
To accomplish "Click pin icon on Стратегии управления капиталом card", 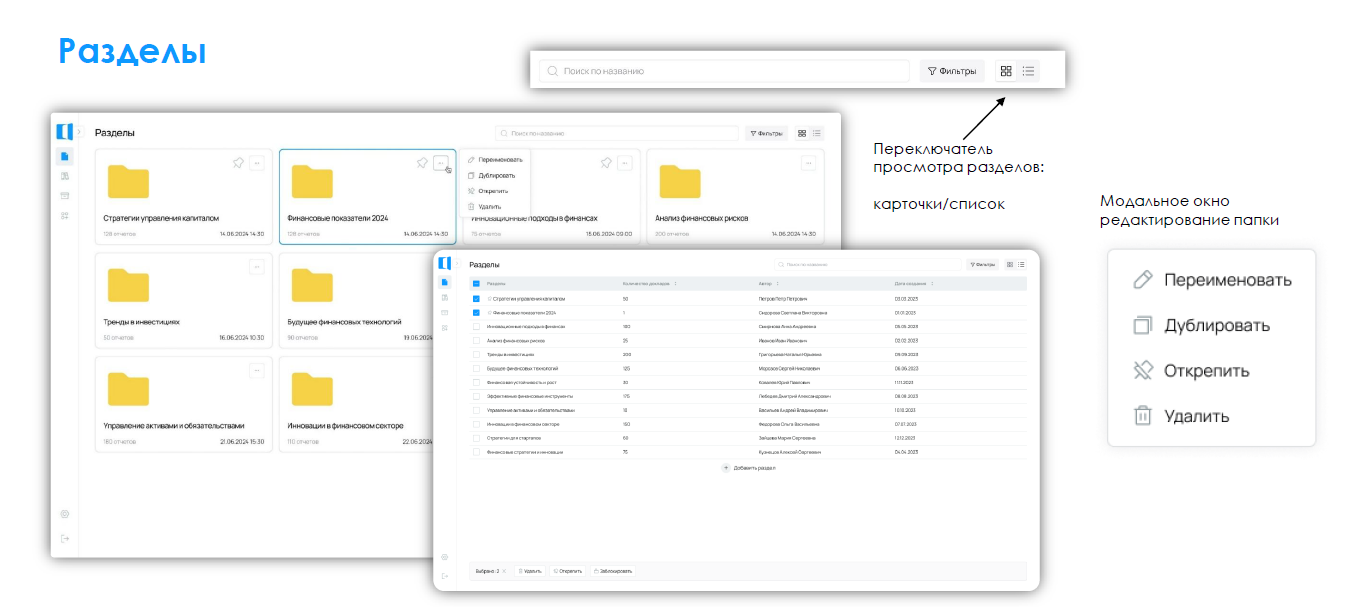I will point(238,163).
